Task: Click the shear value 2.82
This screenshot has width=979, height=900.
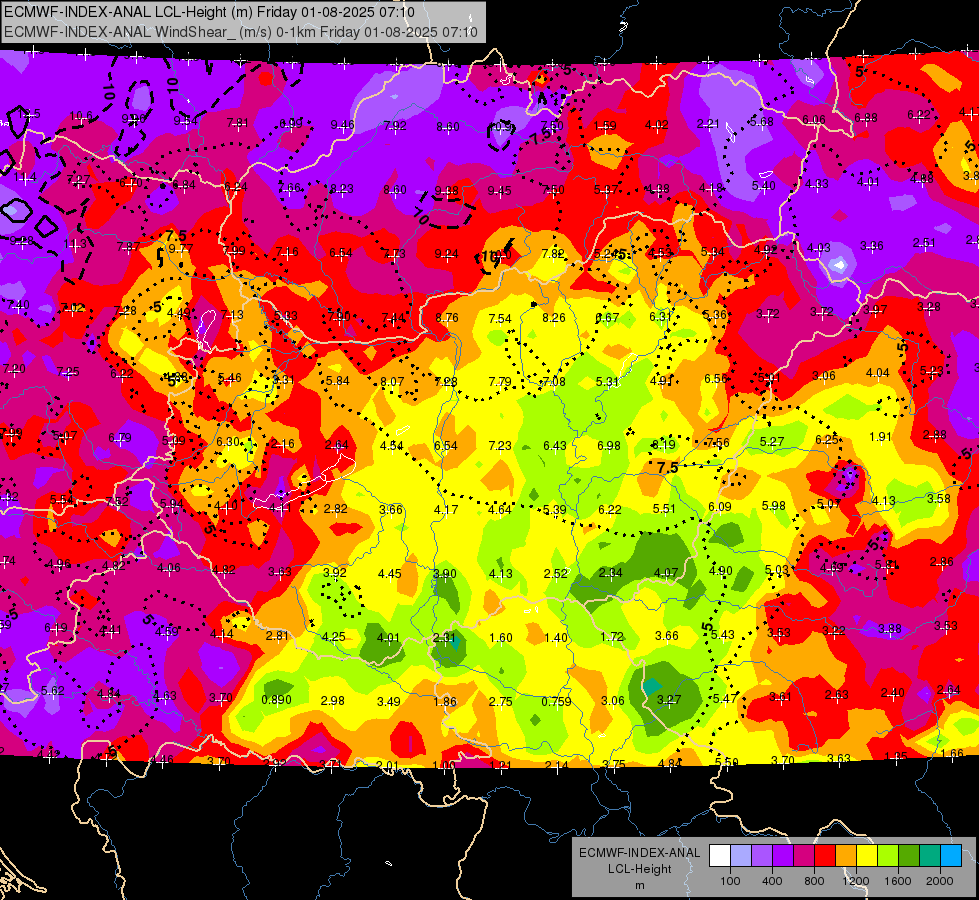Action: [336, 508]
